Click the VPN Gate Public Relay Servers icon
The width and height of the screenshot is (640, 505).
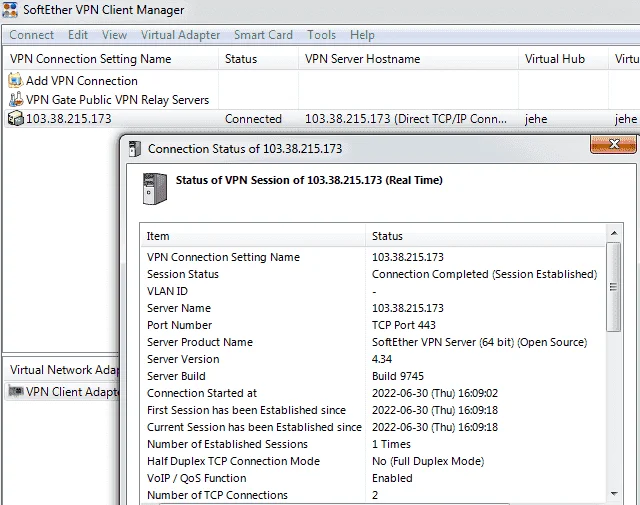(16, 99)
